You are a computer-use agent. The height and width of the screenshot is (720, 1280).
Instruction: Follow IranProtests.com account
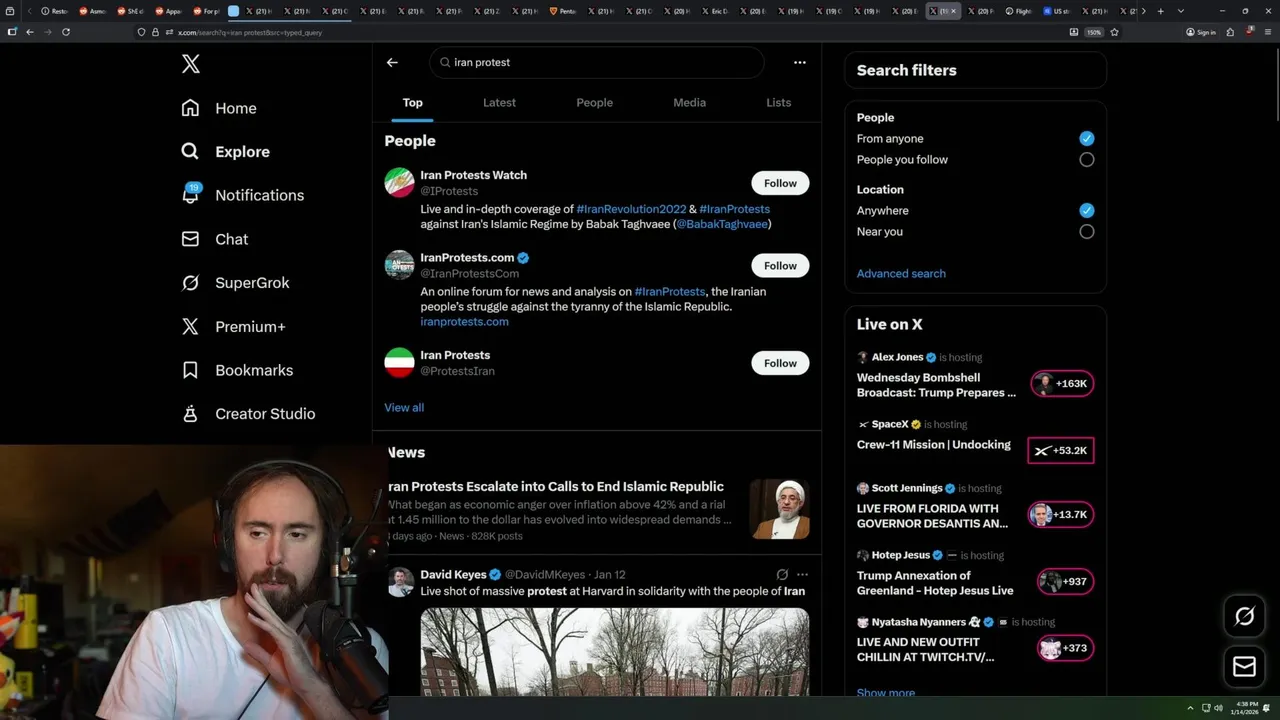tap(780, 266)
